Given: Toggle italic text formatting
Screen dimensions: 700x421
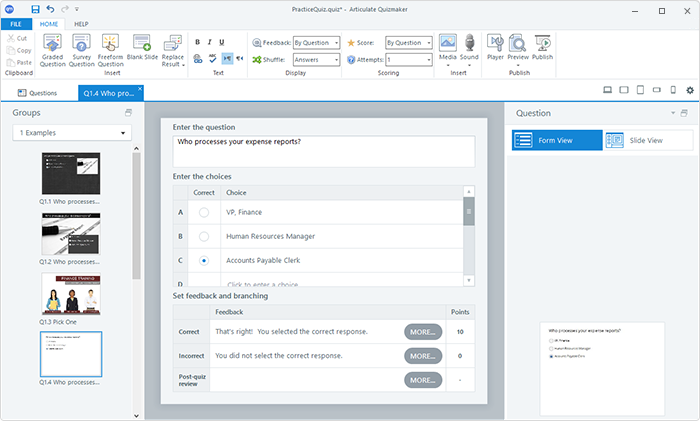Looking at the screenshot, I should pos(209,42).
